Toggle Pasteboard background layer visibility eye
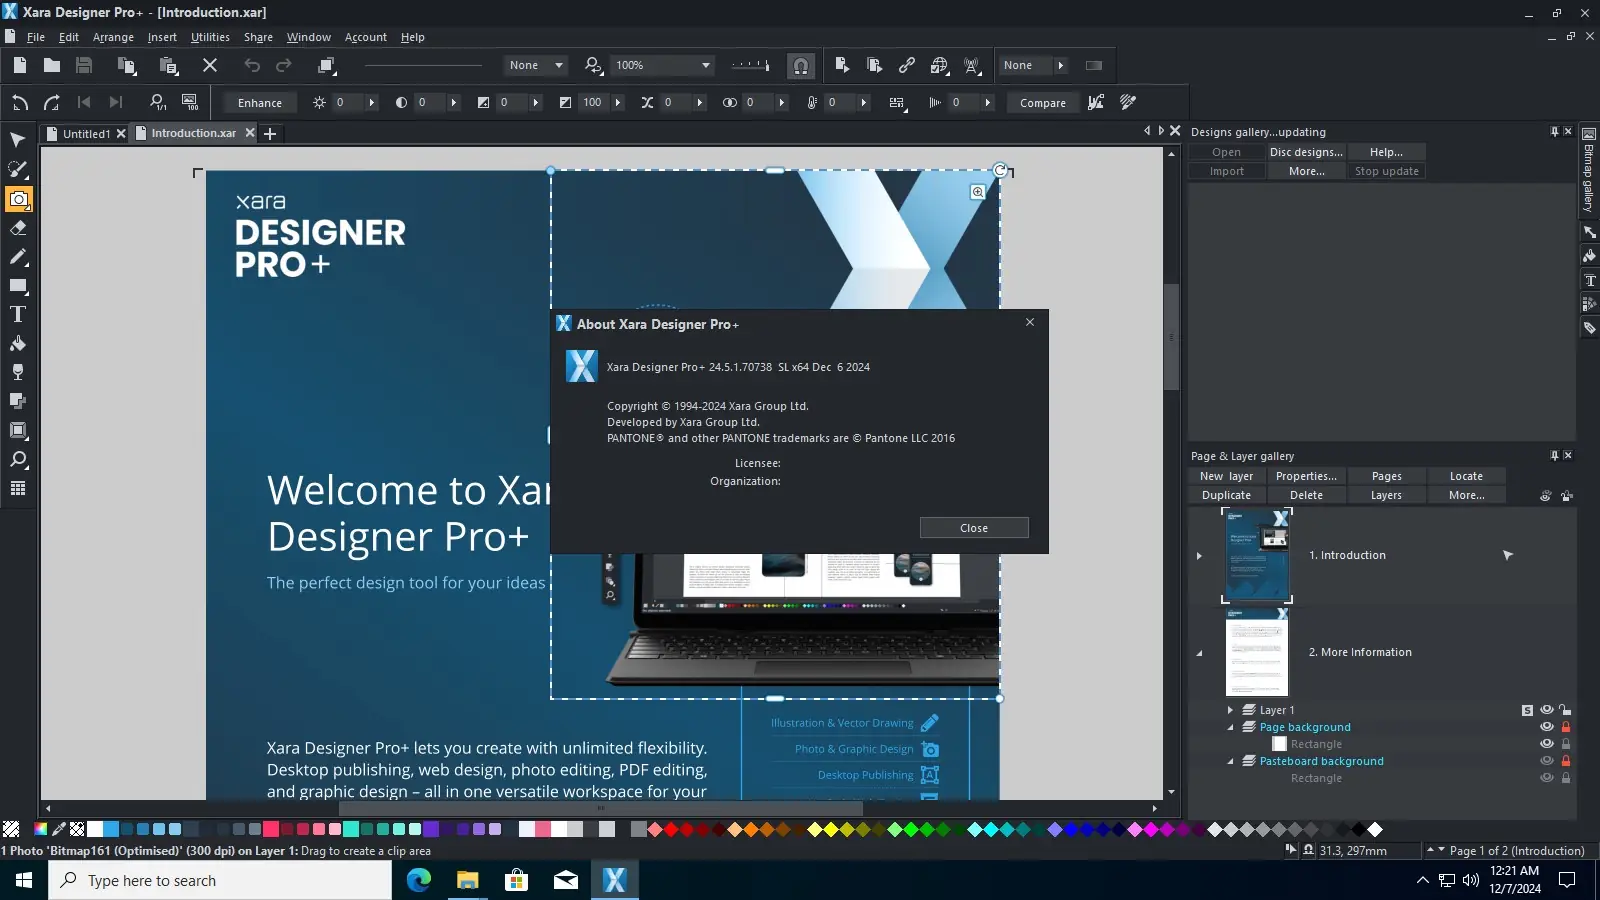This screenshot has width=1600, height=900. [x=1547, y=761]
